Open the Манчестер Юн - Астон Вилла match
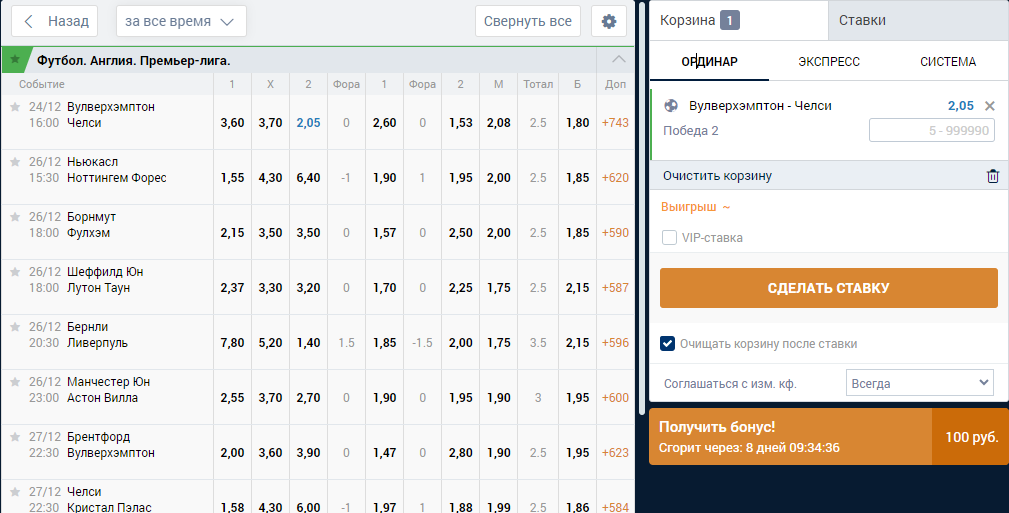This screenshot has width=1009, height=513. [x=108, y=390]
